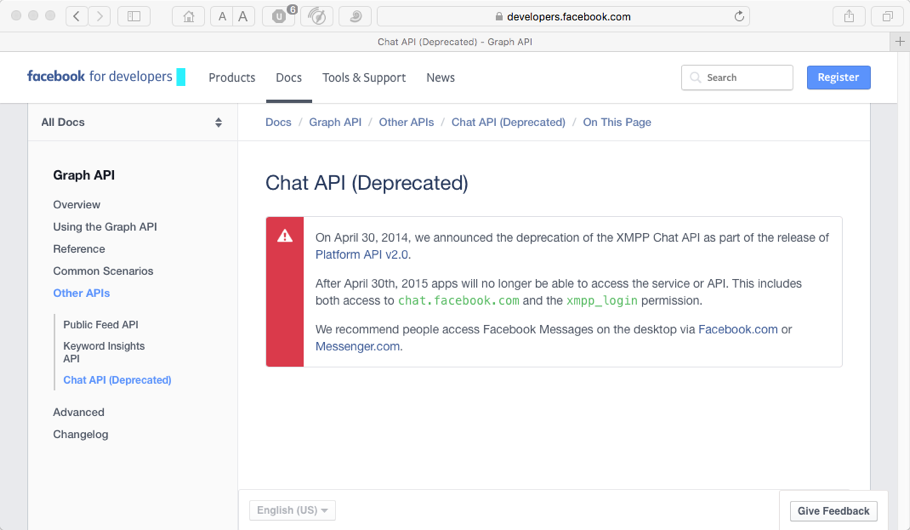Click the facebook for developers logo
The height and width of the screenshot is (530, 910).
click(106, 77)
